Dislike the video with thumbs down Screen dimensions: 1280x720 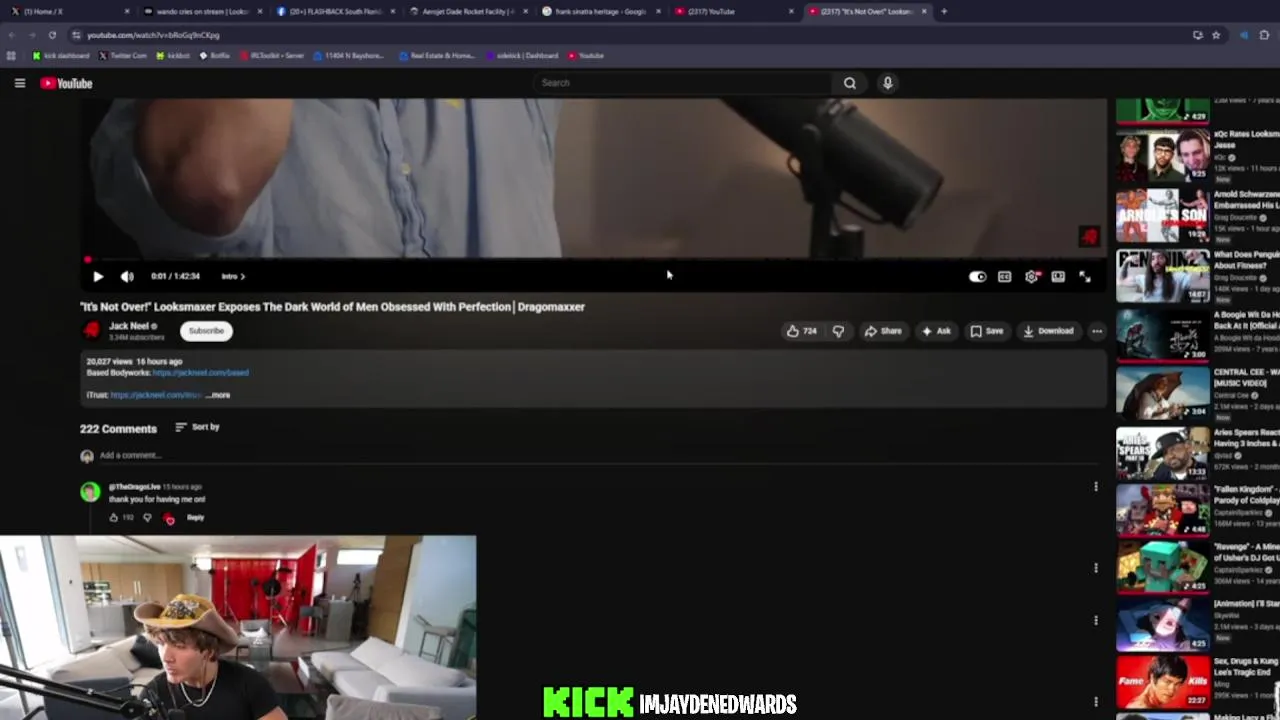tap(838, 331)
